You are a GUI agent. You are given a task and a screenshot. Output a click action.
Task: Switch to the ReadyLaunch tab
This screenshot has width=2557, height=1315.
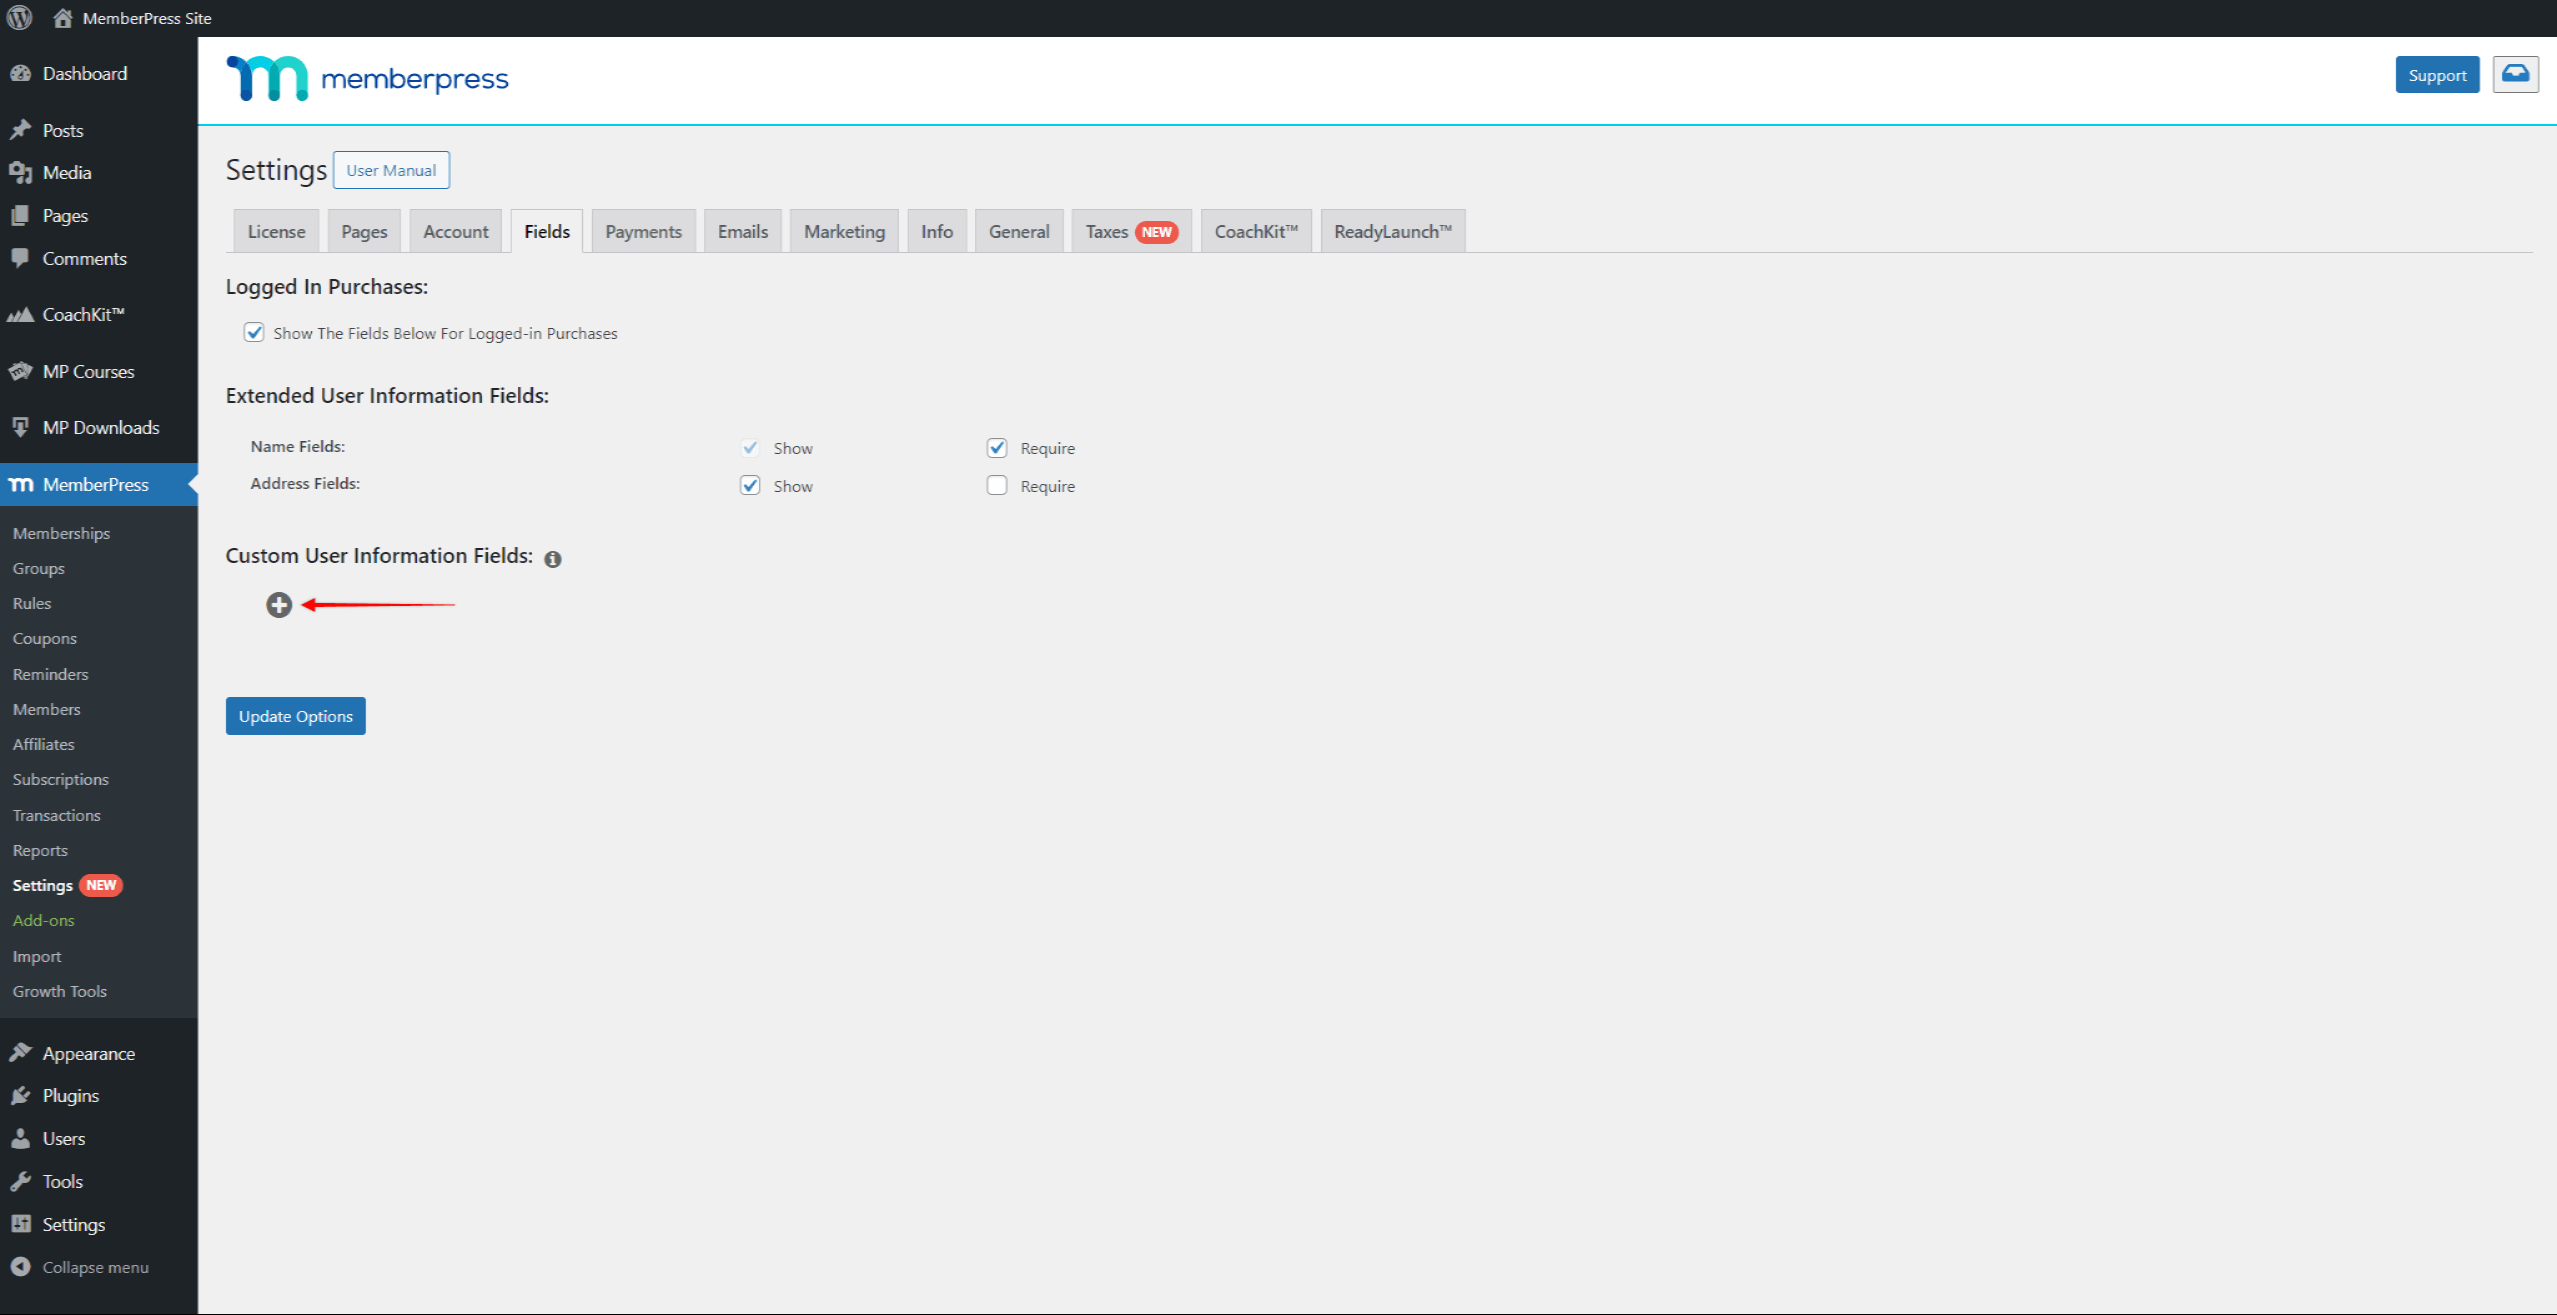point(1393,231)
